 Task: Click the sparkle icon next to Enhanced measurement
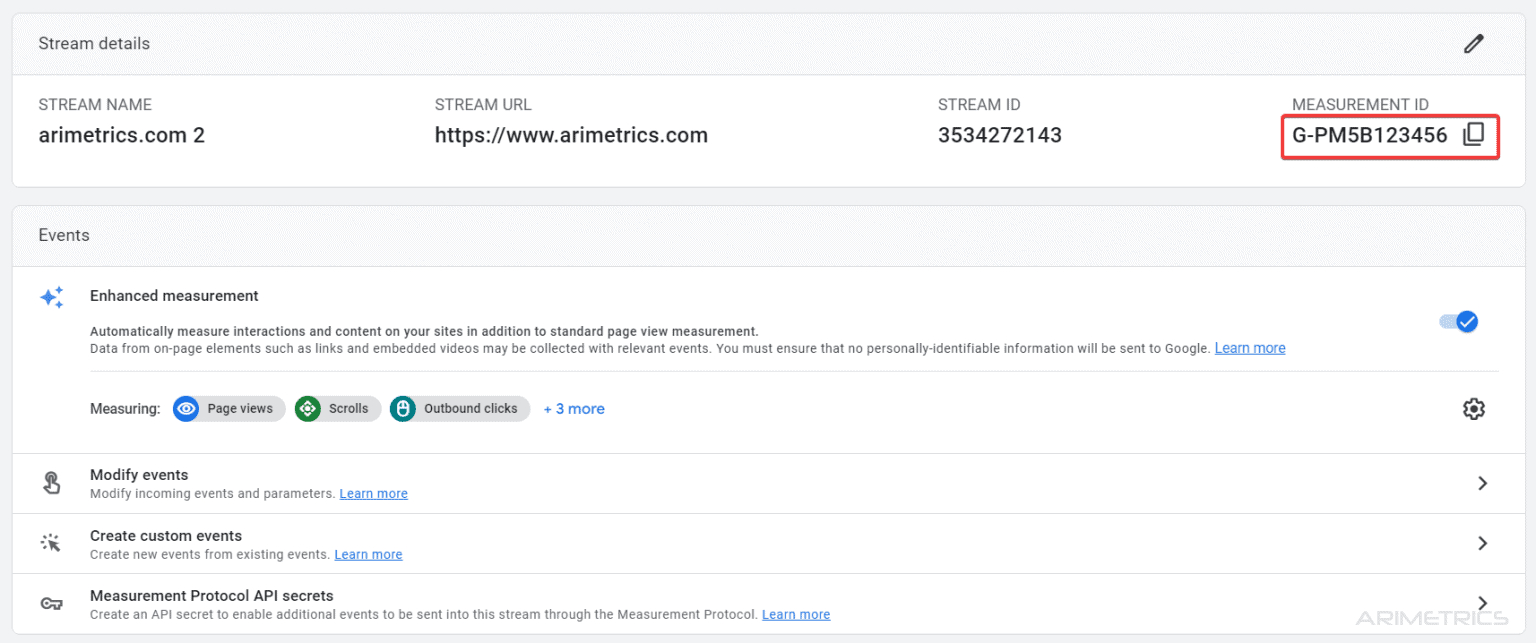[51, 297]
